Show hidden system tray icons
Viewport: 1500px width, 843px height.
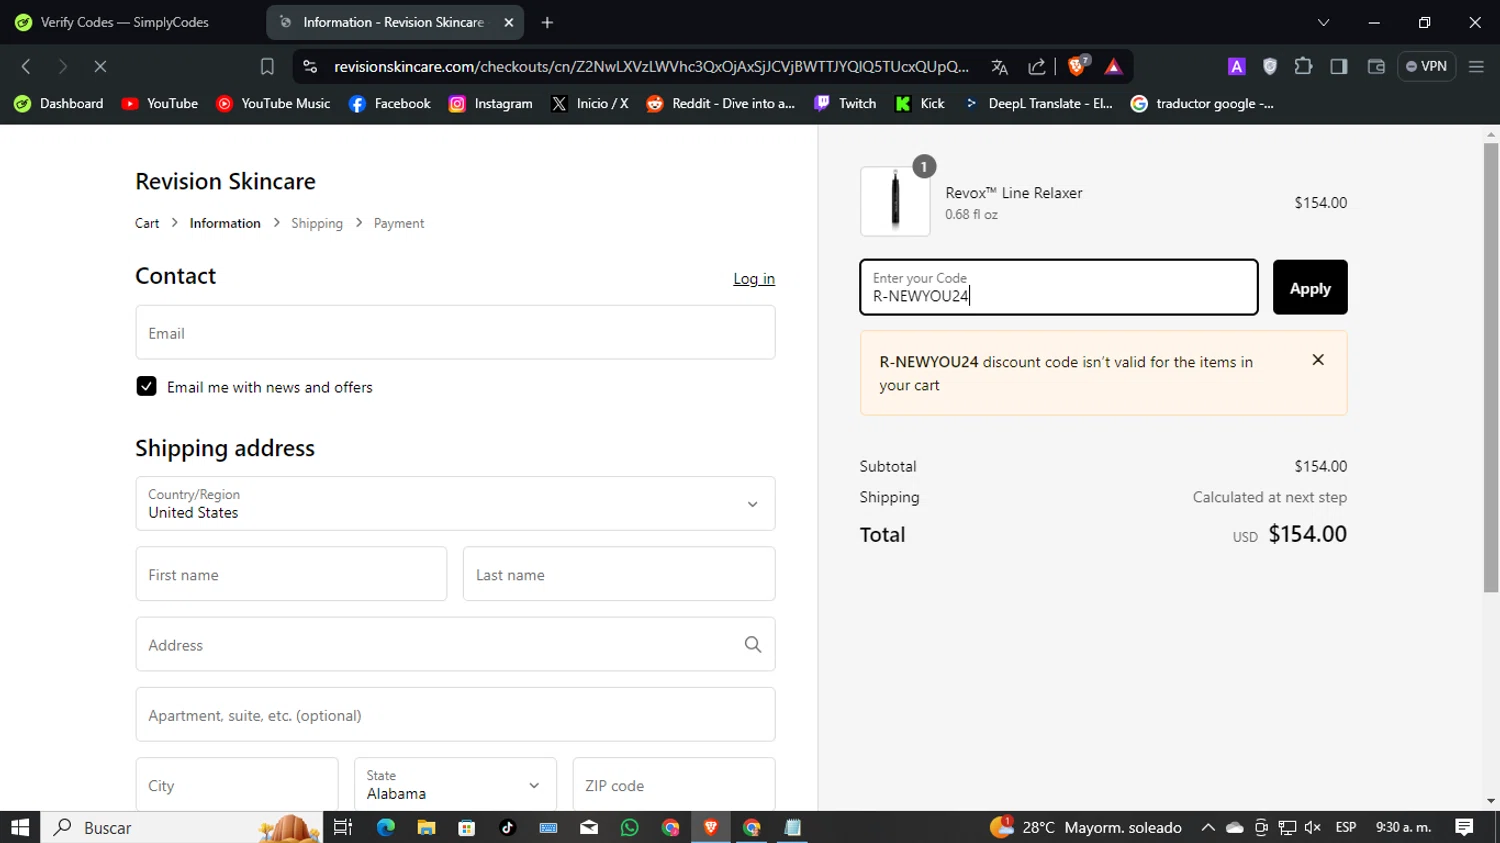(x=1208, y=827)
